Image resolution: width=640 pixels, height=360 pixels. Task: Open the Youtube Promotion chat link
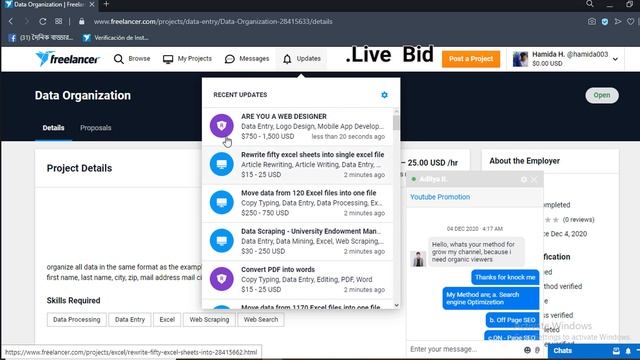click(x=440, y=197)
